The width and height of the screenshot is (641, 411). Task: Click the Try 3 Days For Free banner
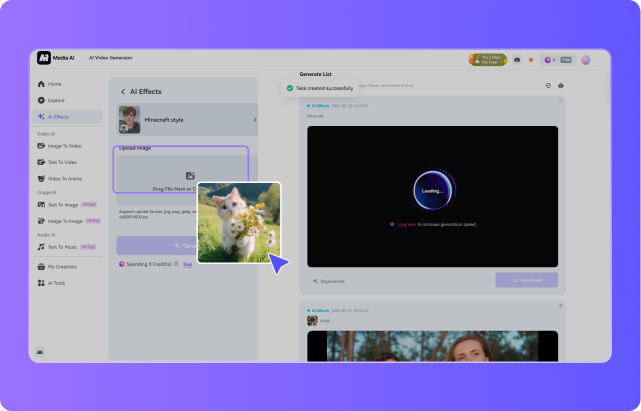pos(487,59)
